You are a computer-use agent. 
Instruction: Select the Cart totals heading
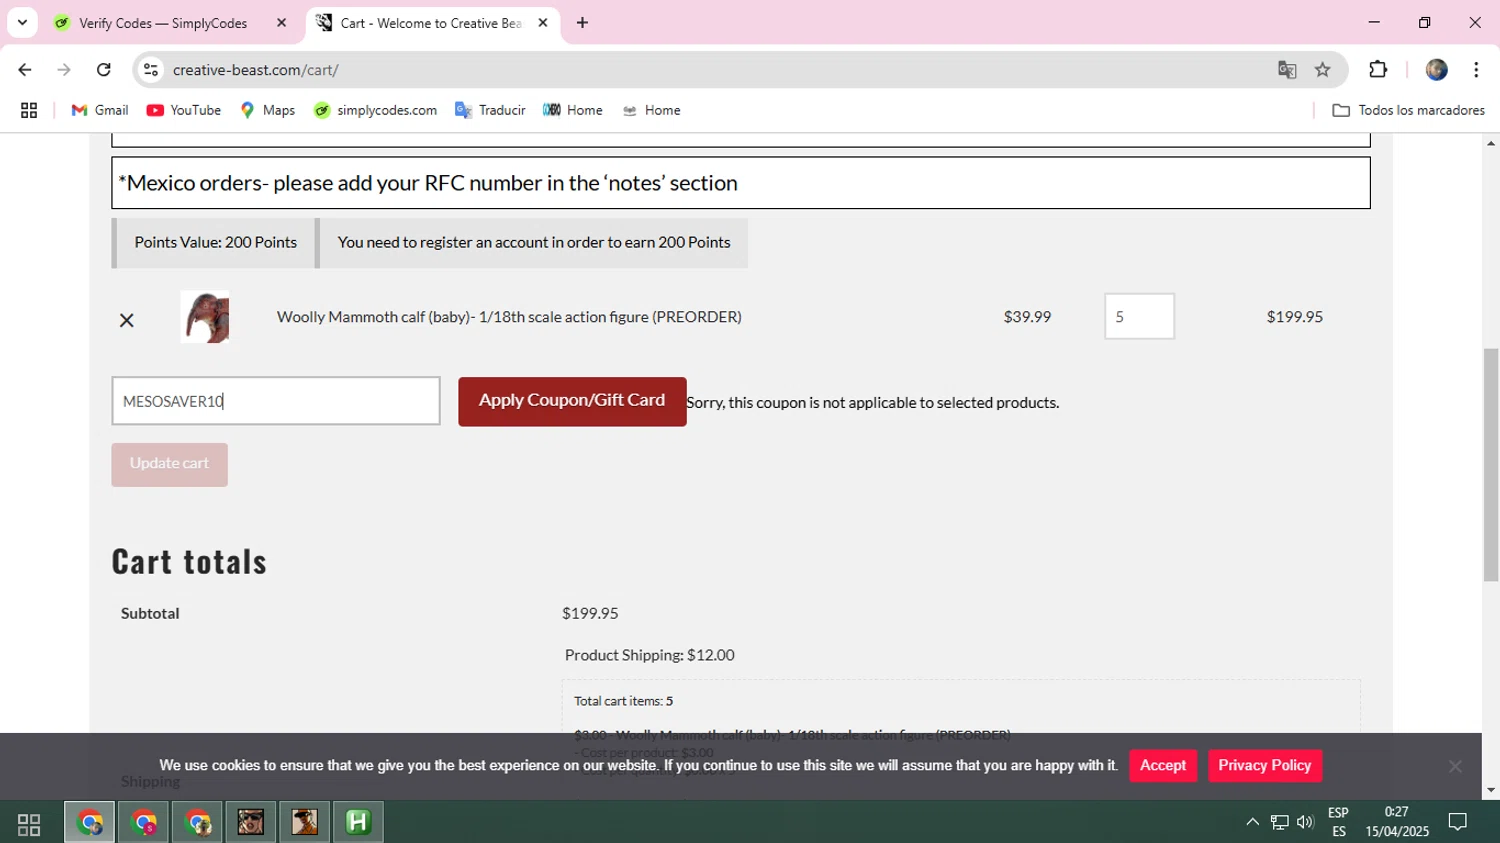pyautogui.click(x=190, y=561)
